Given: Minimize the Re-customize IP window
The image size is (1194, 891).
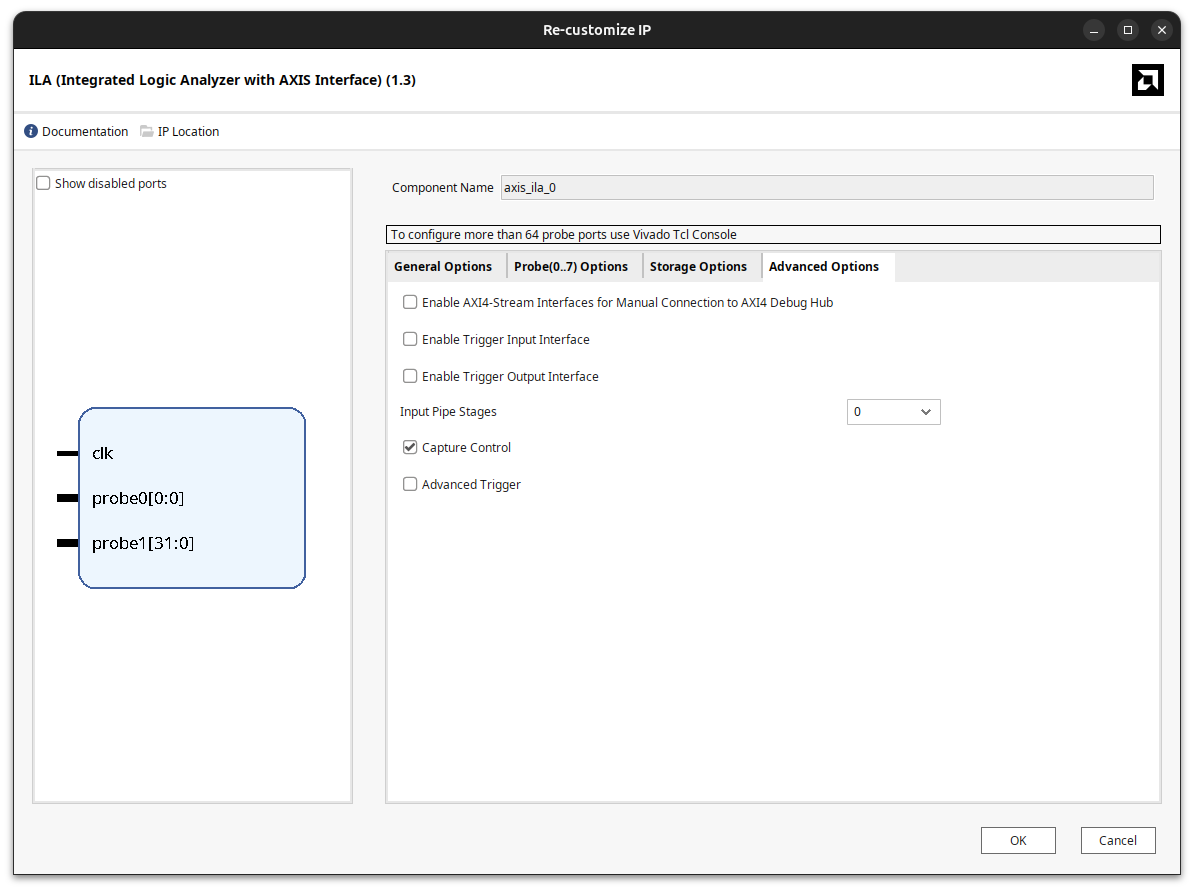Looking at the screenshot, I should tap(1093, 30).
